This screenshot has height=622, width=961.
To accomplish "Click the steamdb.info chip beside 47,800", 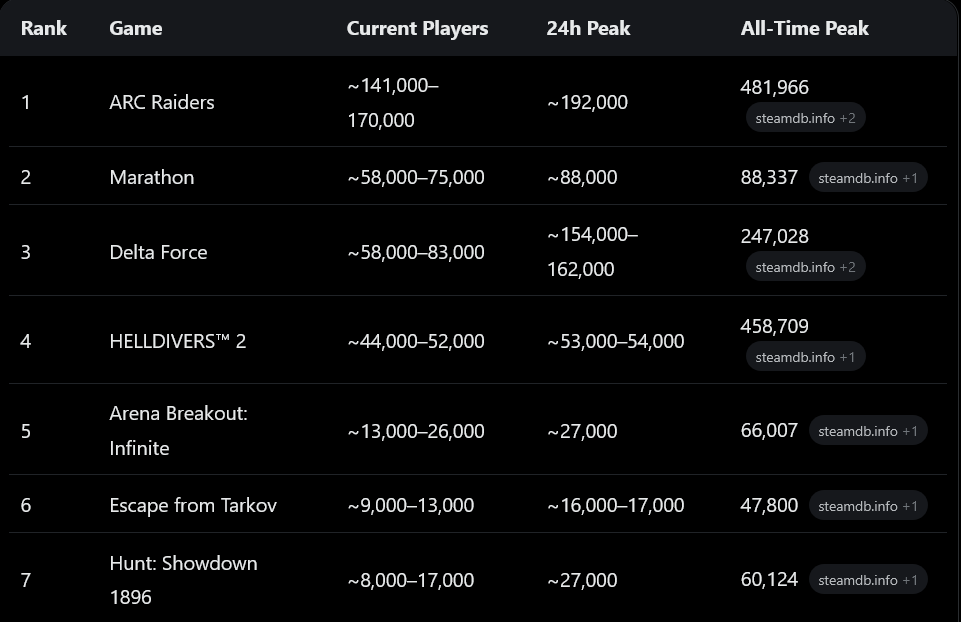I will tap(867, 506).
